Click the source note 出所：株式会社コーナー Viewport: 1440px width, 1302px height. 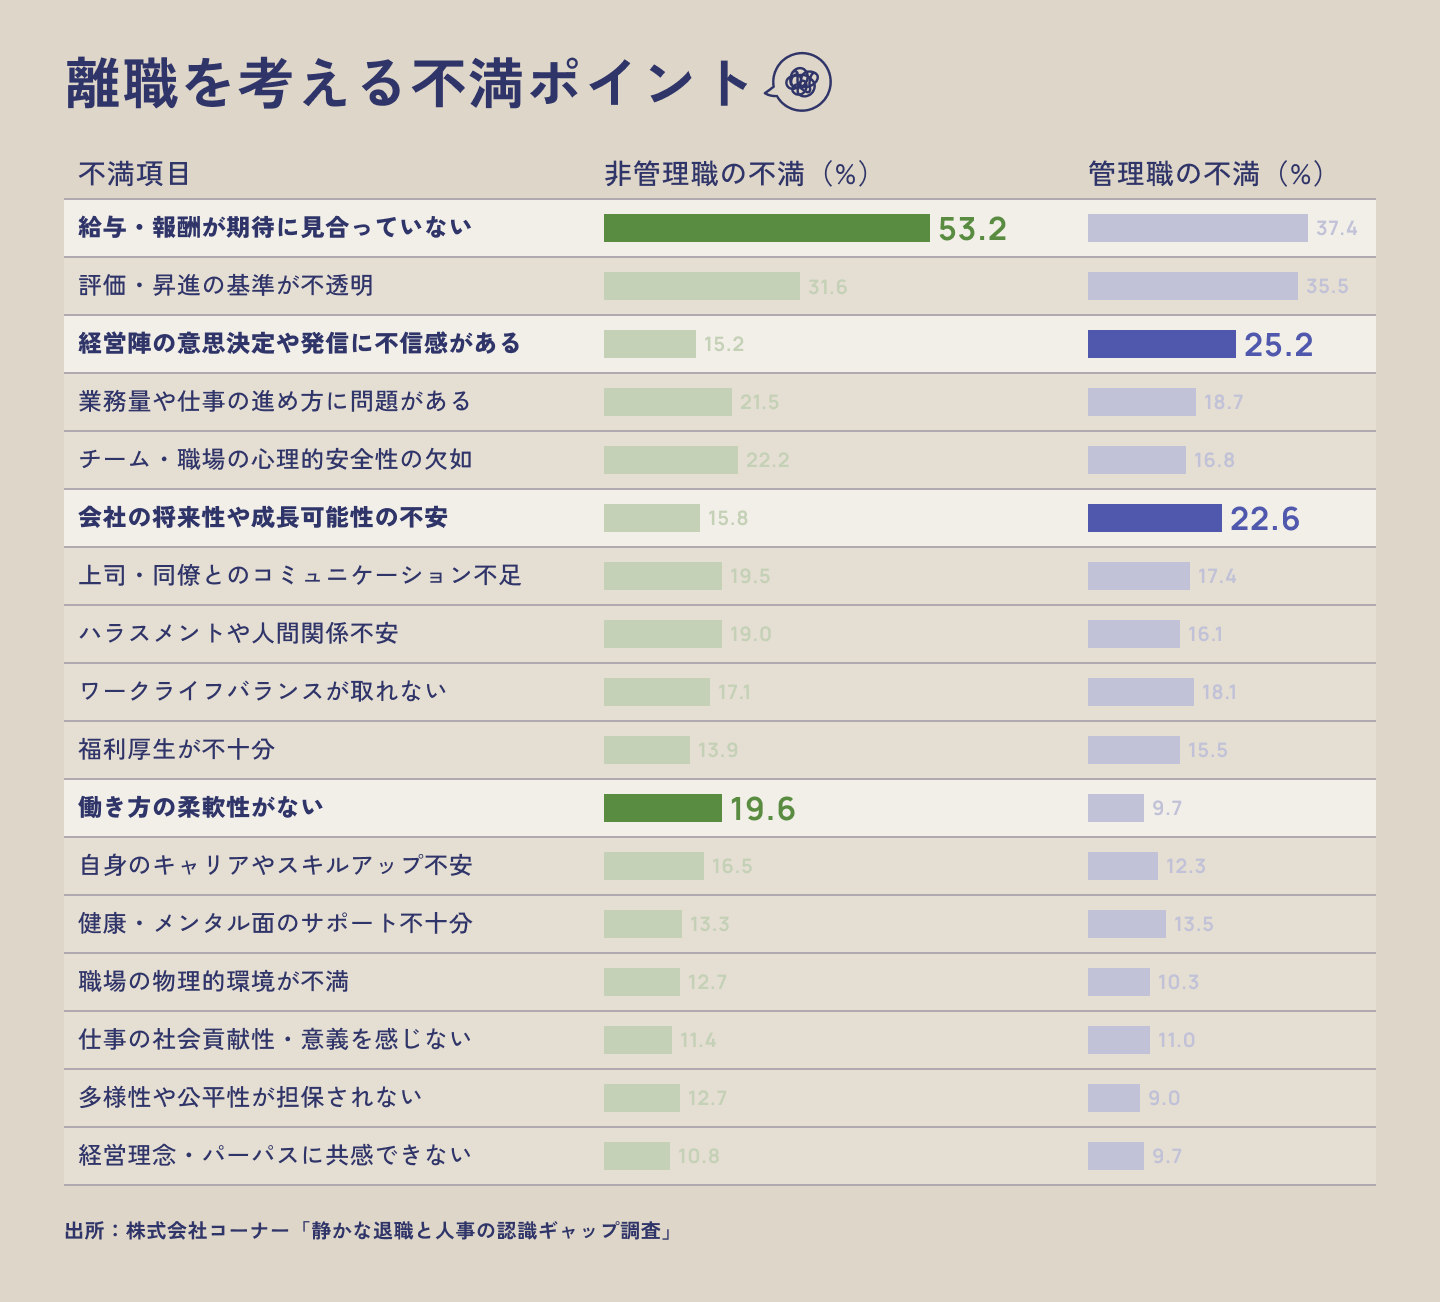[x=176, y=1231]
